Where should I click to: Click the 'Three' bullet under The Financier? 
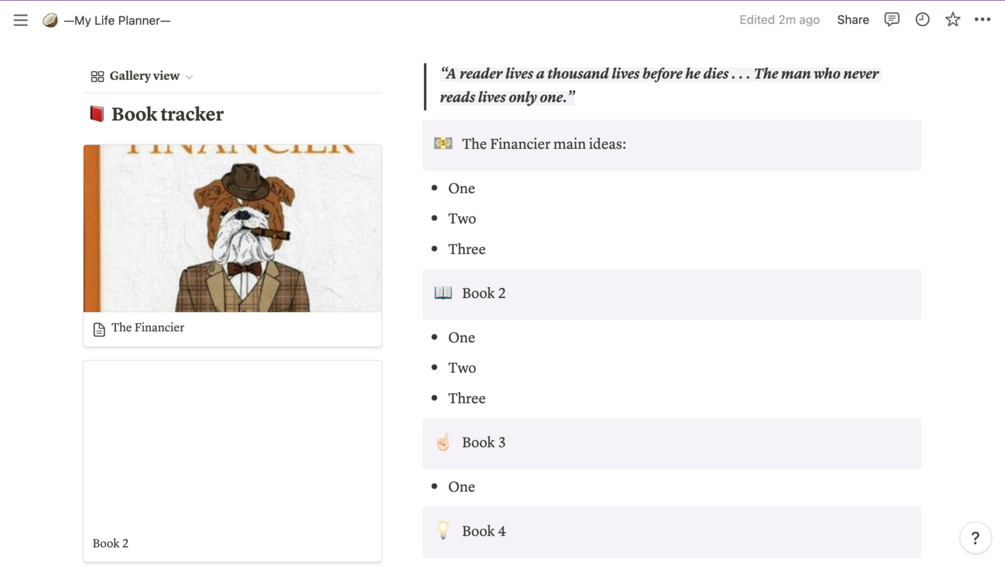467,249
